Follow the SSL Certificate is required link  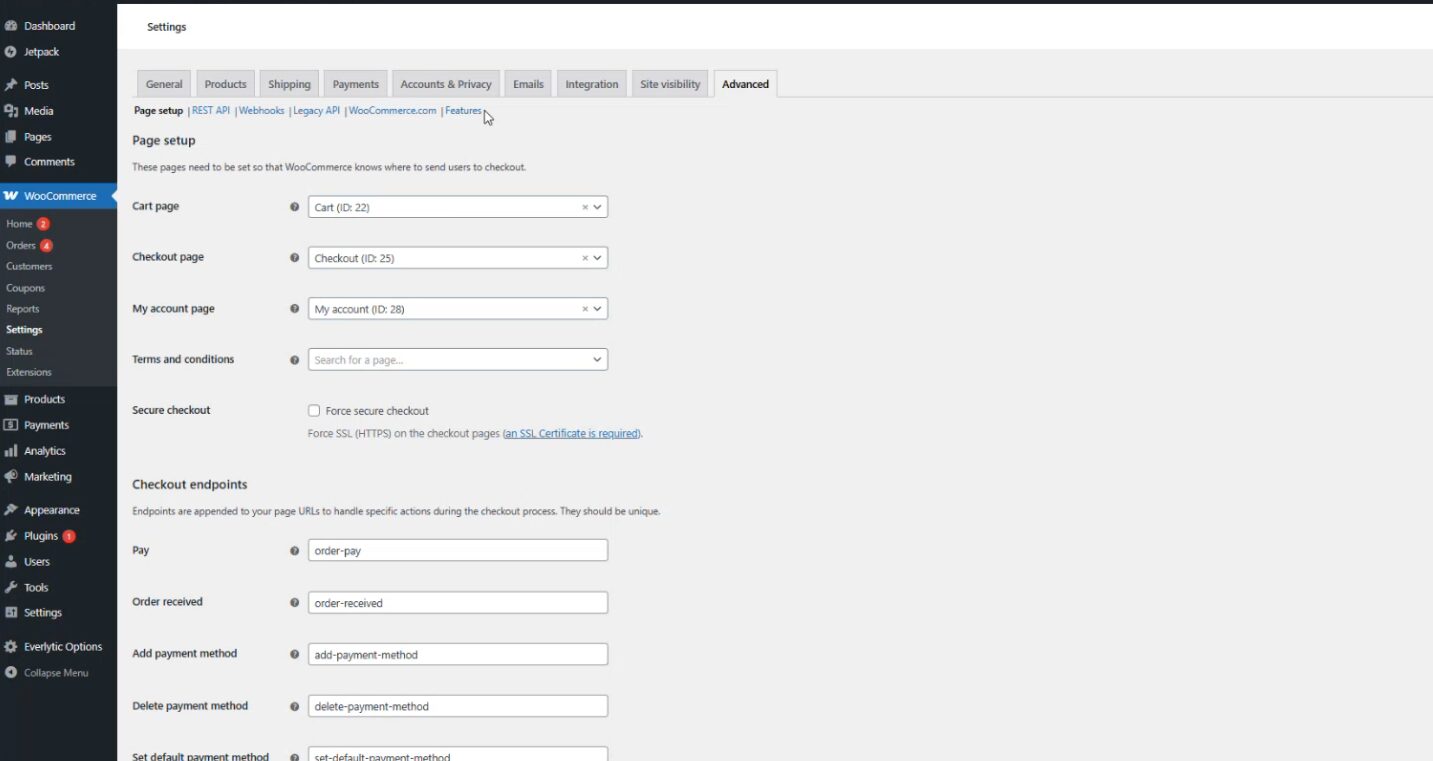[571, 434]
